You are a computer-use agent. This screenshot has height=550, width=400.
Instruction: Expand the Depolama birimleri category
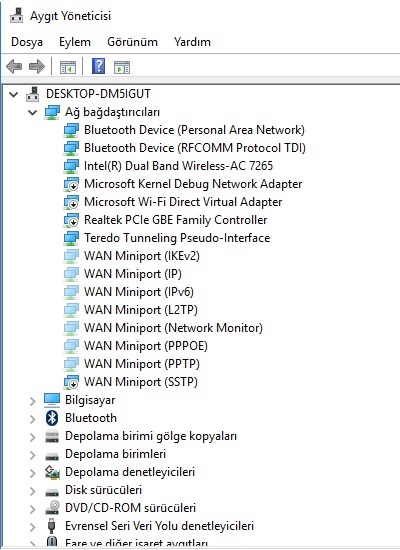(x=33, y=455)
